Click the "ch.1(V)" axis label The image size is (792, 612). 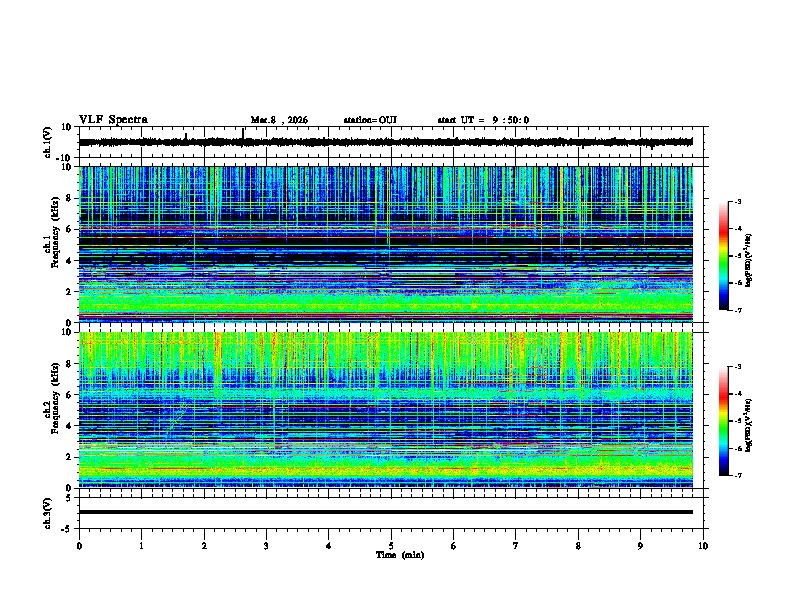[x=47, y=142]
